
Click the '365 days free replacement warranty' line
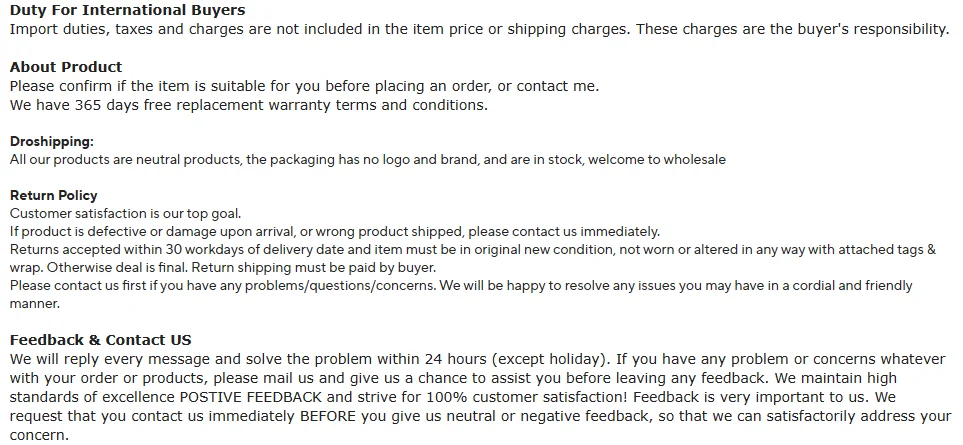(x=249, y=106)
